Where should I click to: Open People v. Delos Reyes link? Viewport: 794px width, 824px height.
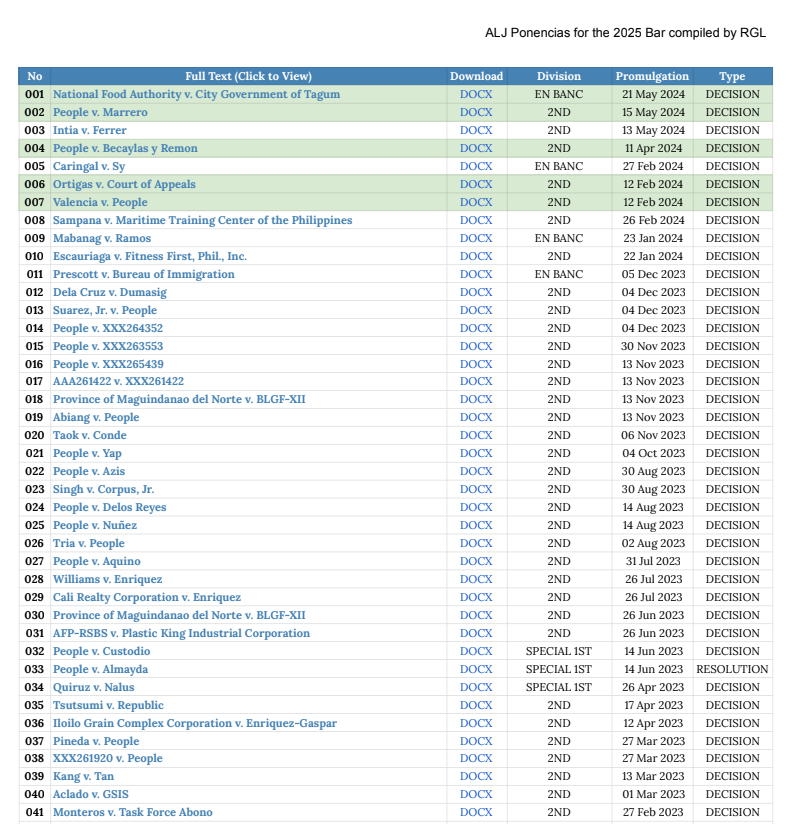tap(109, 508)
